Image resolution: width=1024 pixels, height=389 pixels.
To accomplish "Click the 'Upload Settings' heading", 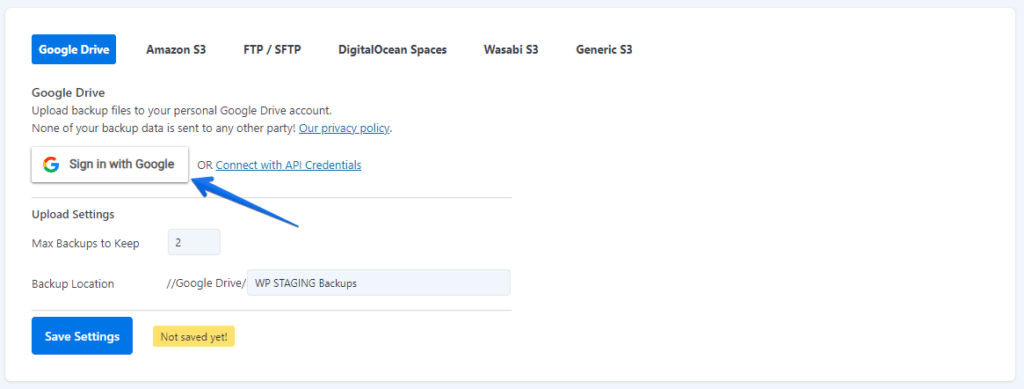I will click(73, 214).
